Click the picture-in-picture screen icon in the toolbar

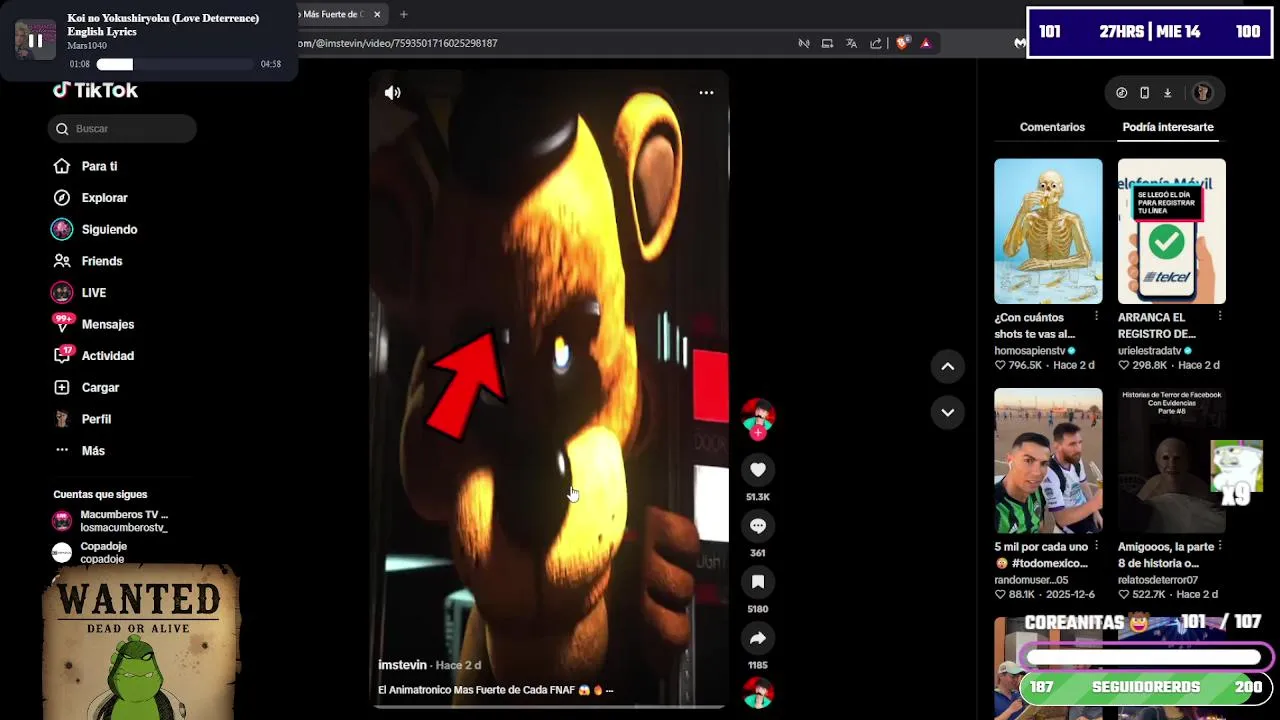(827, 43)
